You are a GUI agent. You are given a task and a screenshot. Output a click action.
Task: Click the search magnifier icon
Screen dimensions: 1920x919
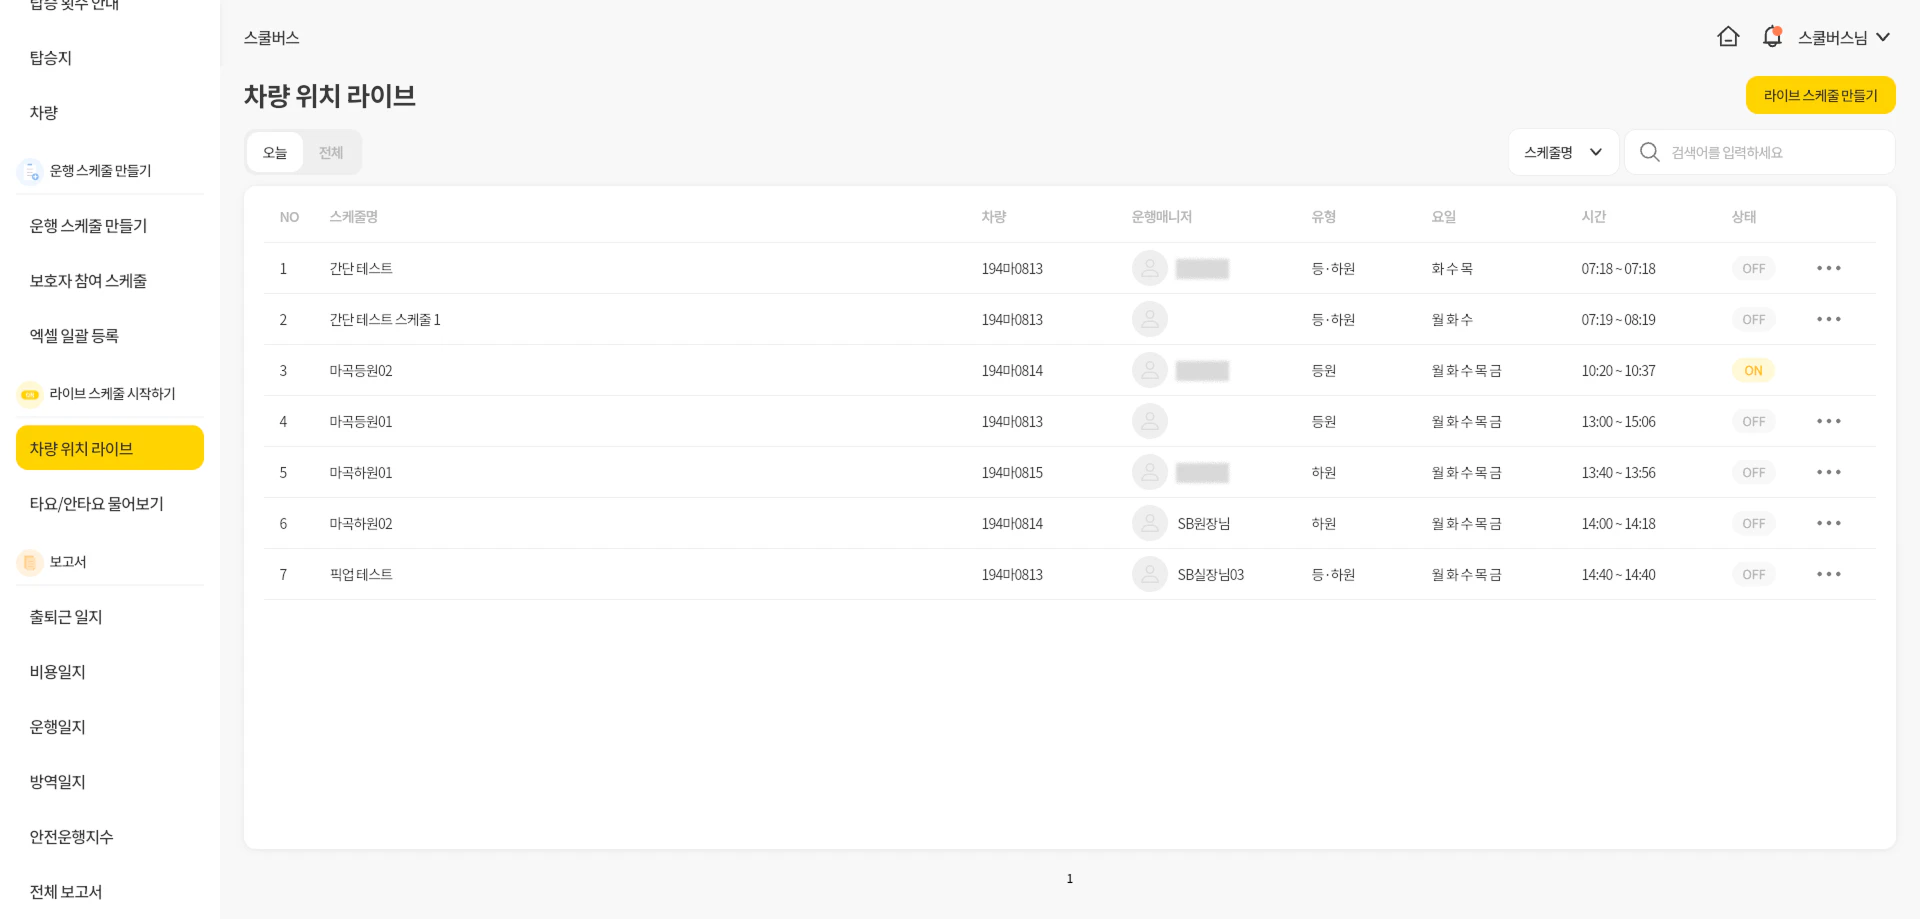pos(1650,152)
